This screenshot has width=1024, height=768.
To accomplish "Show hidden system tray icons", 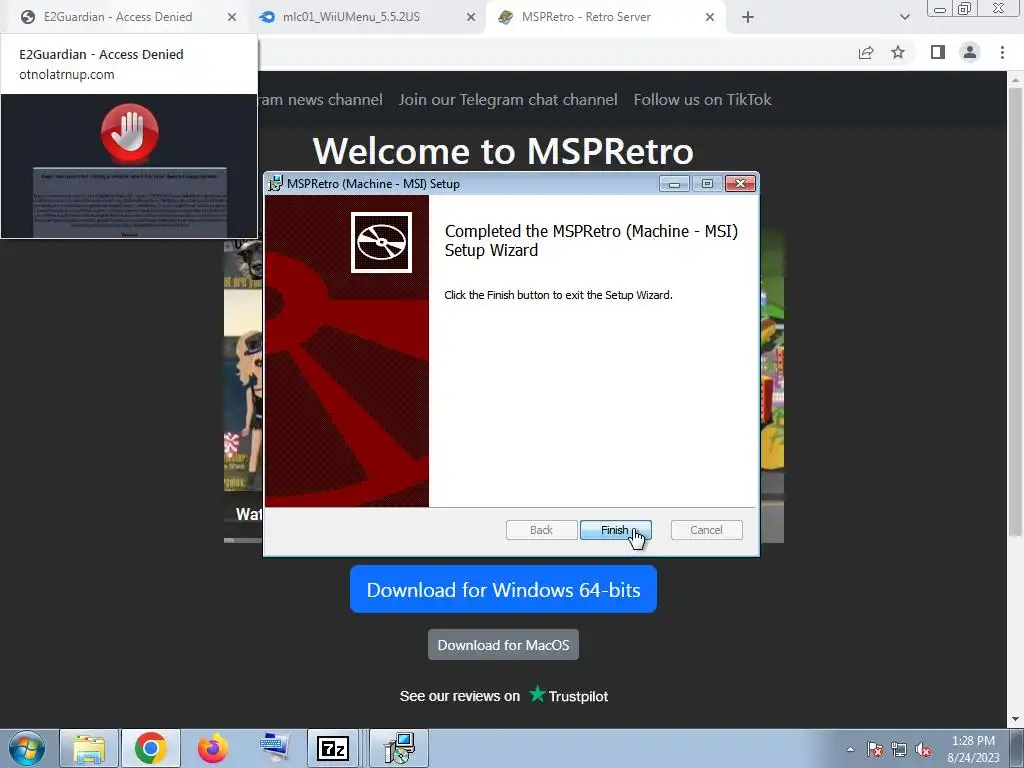I will pos(850,749).
